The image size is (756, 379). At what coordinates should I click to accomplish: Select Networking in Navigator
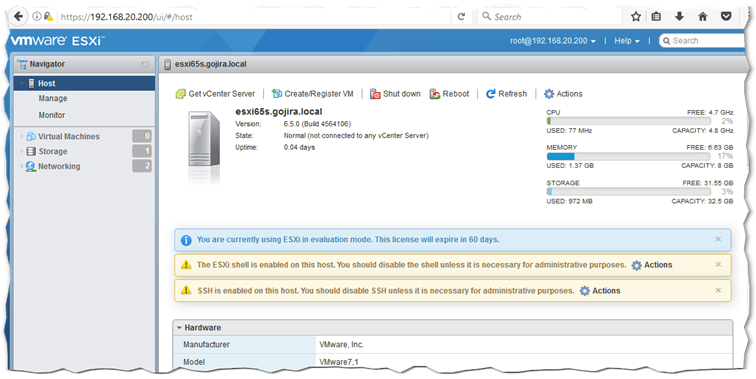coord(59,166)
